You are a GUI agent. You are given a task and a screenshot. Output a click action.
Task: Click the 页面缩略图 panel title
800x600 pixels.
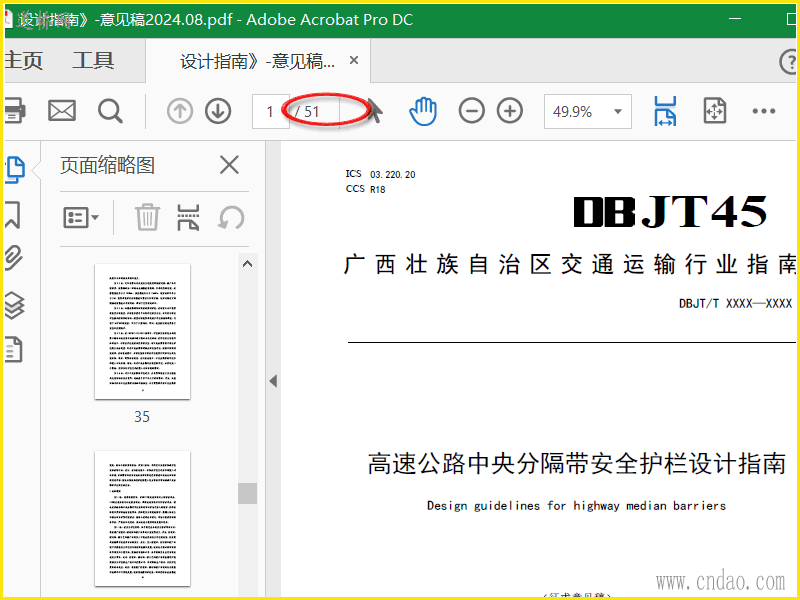pyautogui.click(x=107, y=165)
